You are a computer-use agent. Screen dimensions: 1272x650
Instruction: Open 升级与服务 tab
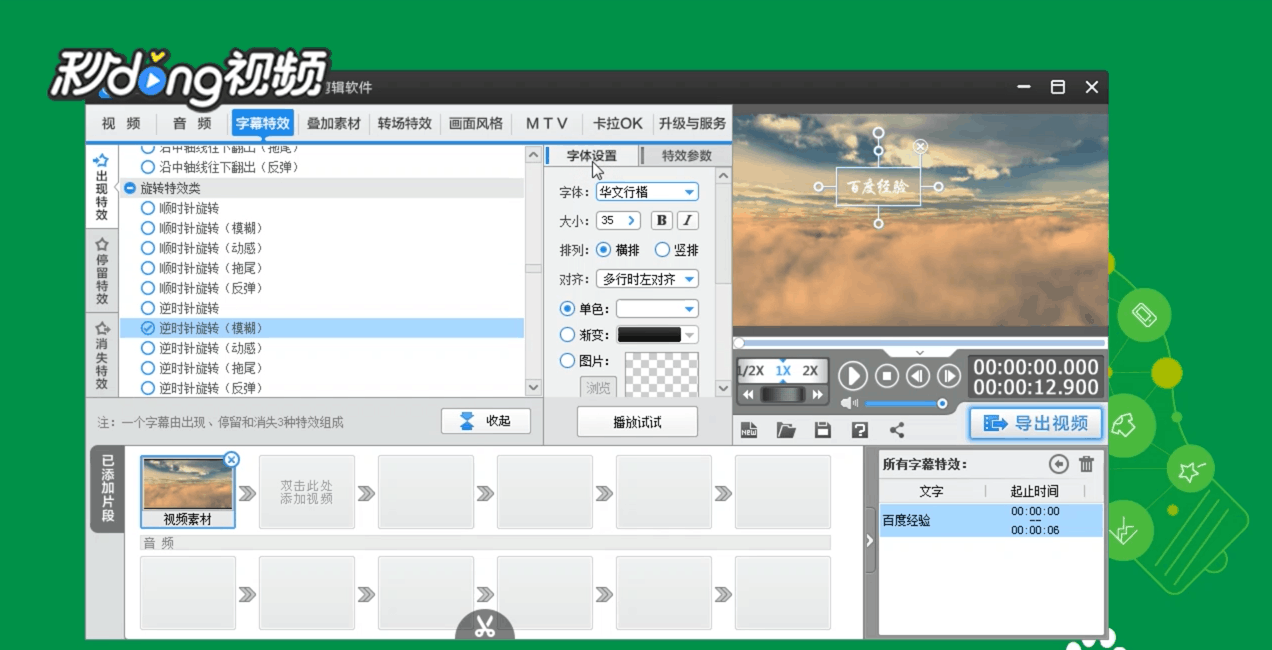pos(692,124)
